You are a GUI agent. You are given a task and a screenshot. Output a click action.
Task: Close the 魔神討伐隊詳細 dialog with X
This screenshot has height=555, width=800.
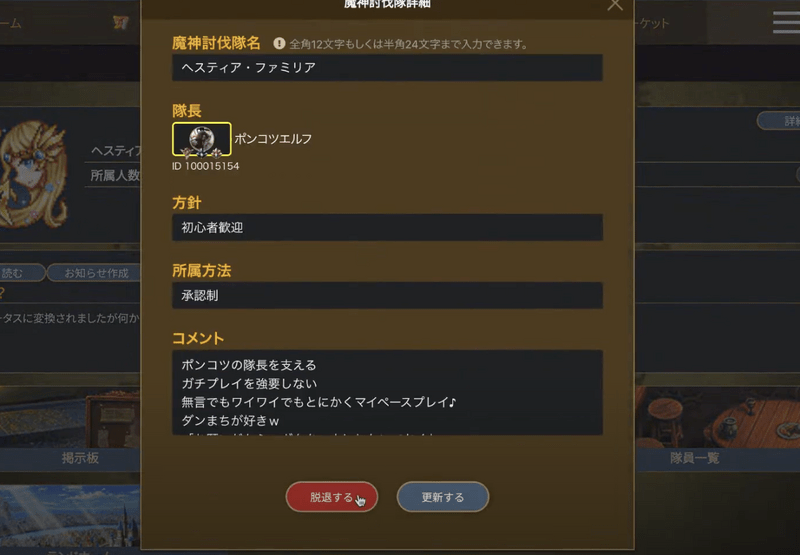coord(615,5)
